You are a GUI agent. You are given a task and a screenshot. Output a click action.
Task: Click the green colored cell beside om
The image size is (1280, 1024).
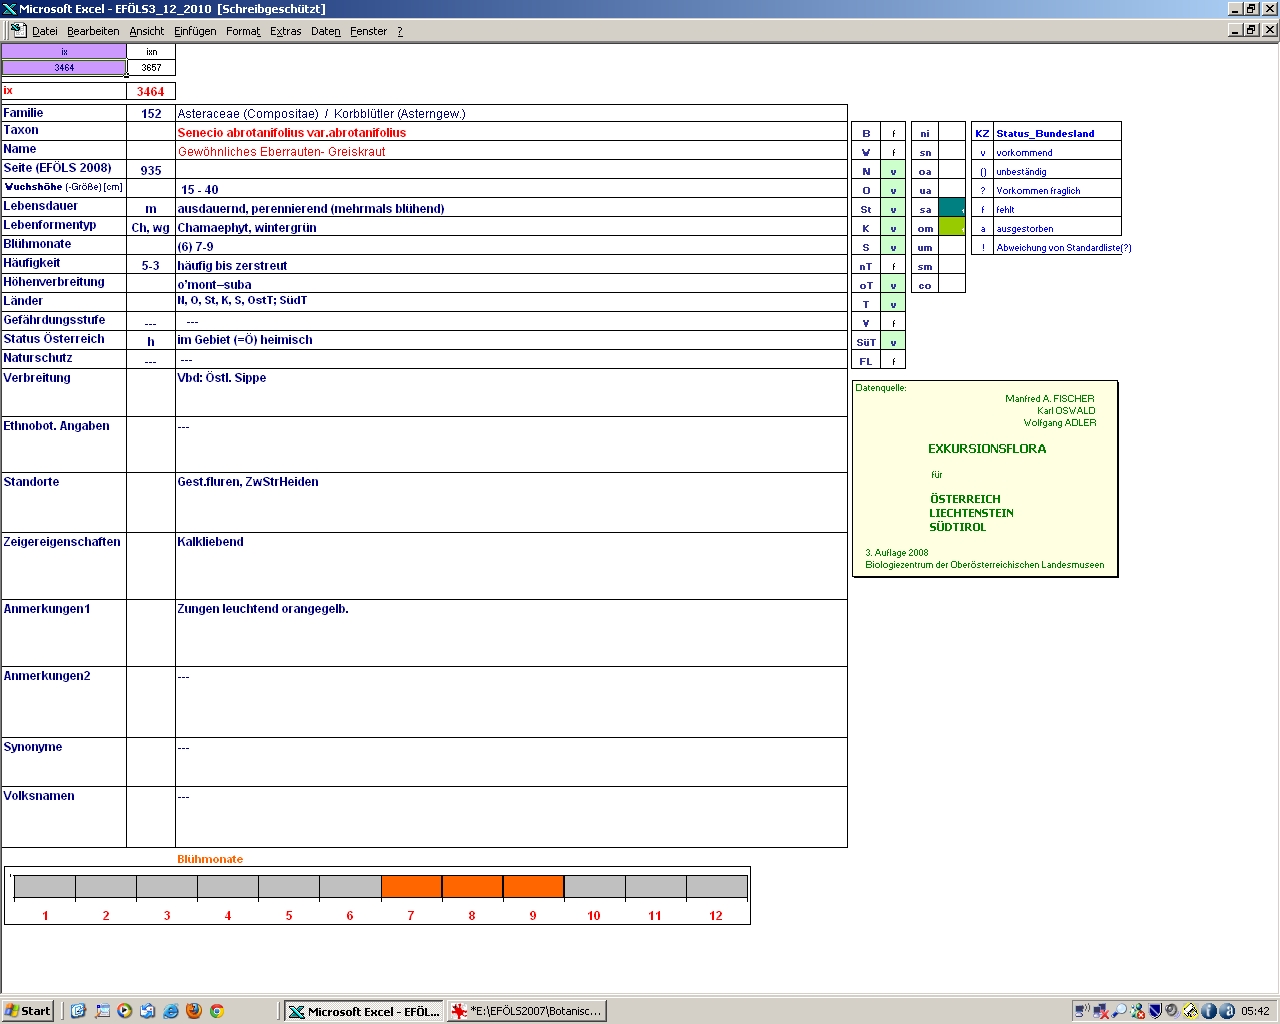[952, 227]
